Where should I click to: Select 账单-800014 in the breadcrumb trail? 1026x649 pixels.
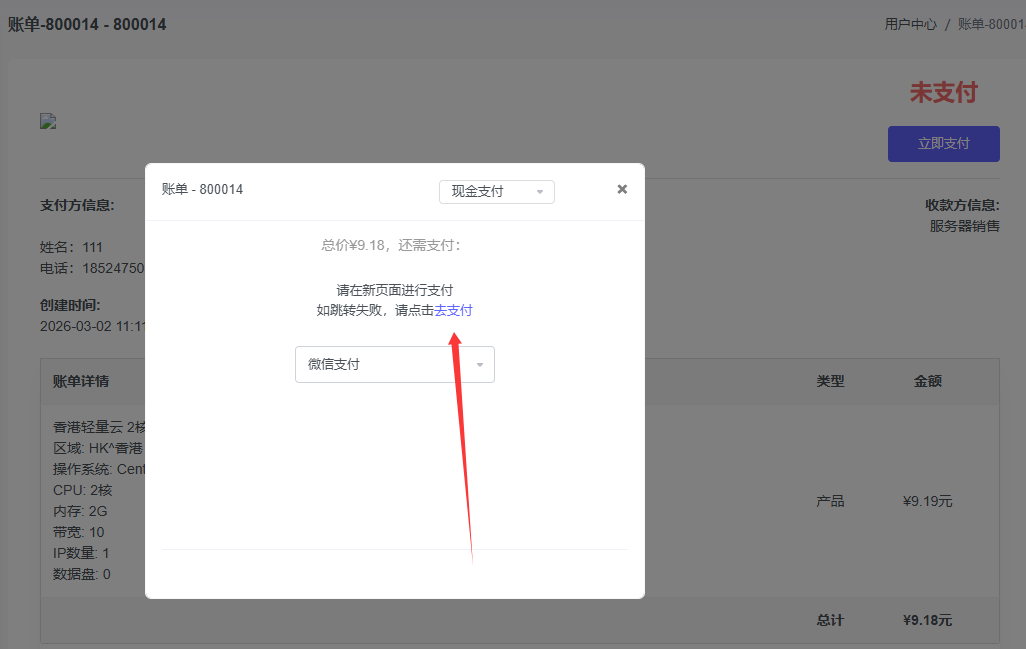[x=991, y=24]
